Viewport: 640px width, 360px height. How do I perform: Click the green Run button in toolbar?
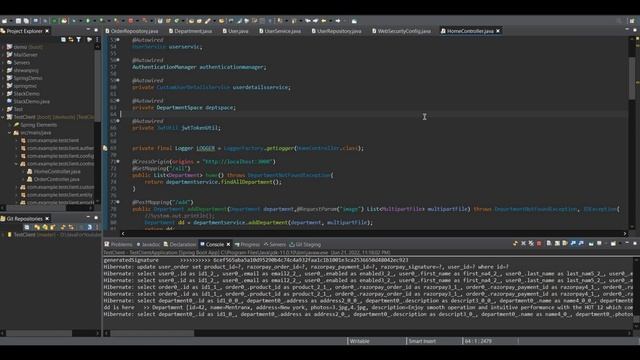coord(87,20)
